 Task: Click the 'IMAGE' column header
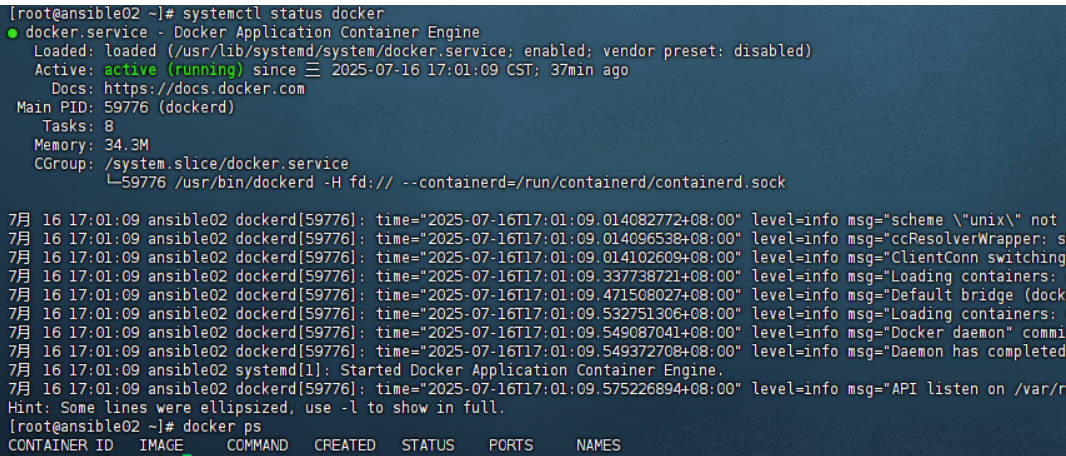click(x=161, y=446)
